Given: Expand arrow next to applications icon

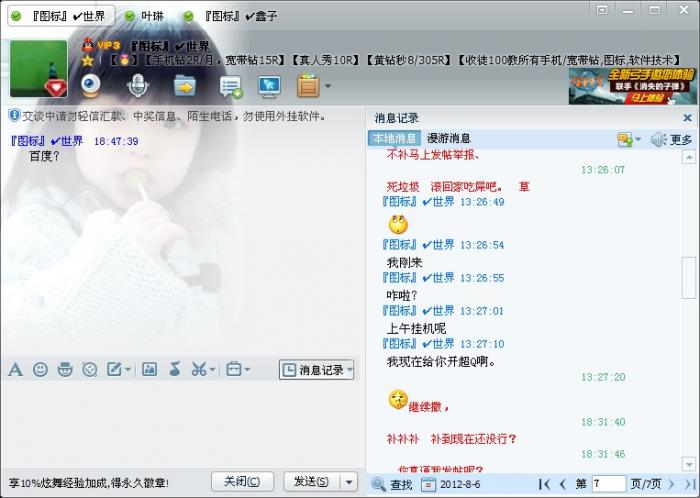Looking at the screenshot, I should click(328, 86).
